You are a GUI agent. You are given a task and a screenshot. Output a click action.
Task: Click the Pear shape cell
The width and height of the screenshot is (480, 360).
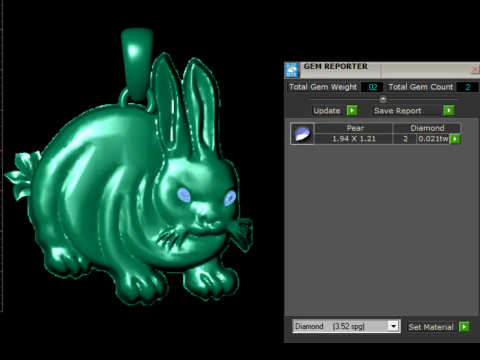point(354,128)
